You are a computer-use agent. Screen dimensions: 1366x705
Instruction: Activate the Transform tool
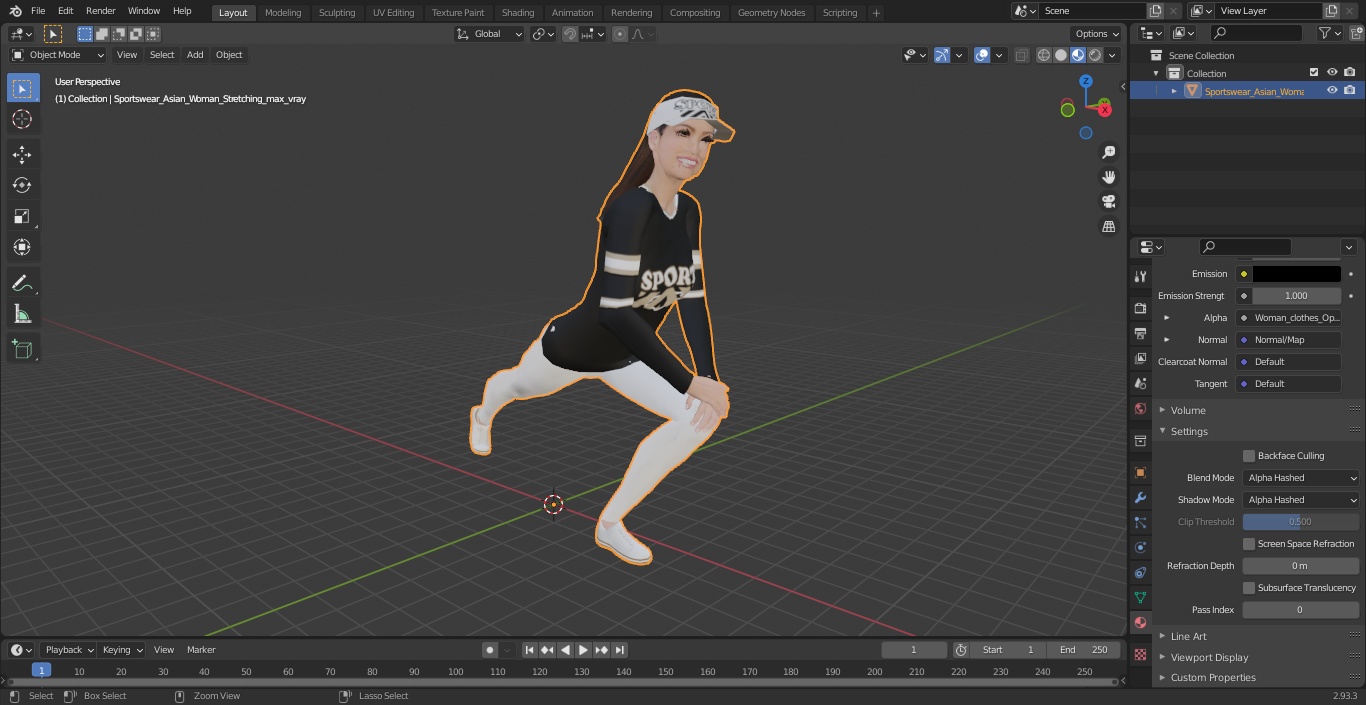click(x=22, y=247)
